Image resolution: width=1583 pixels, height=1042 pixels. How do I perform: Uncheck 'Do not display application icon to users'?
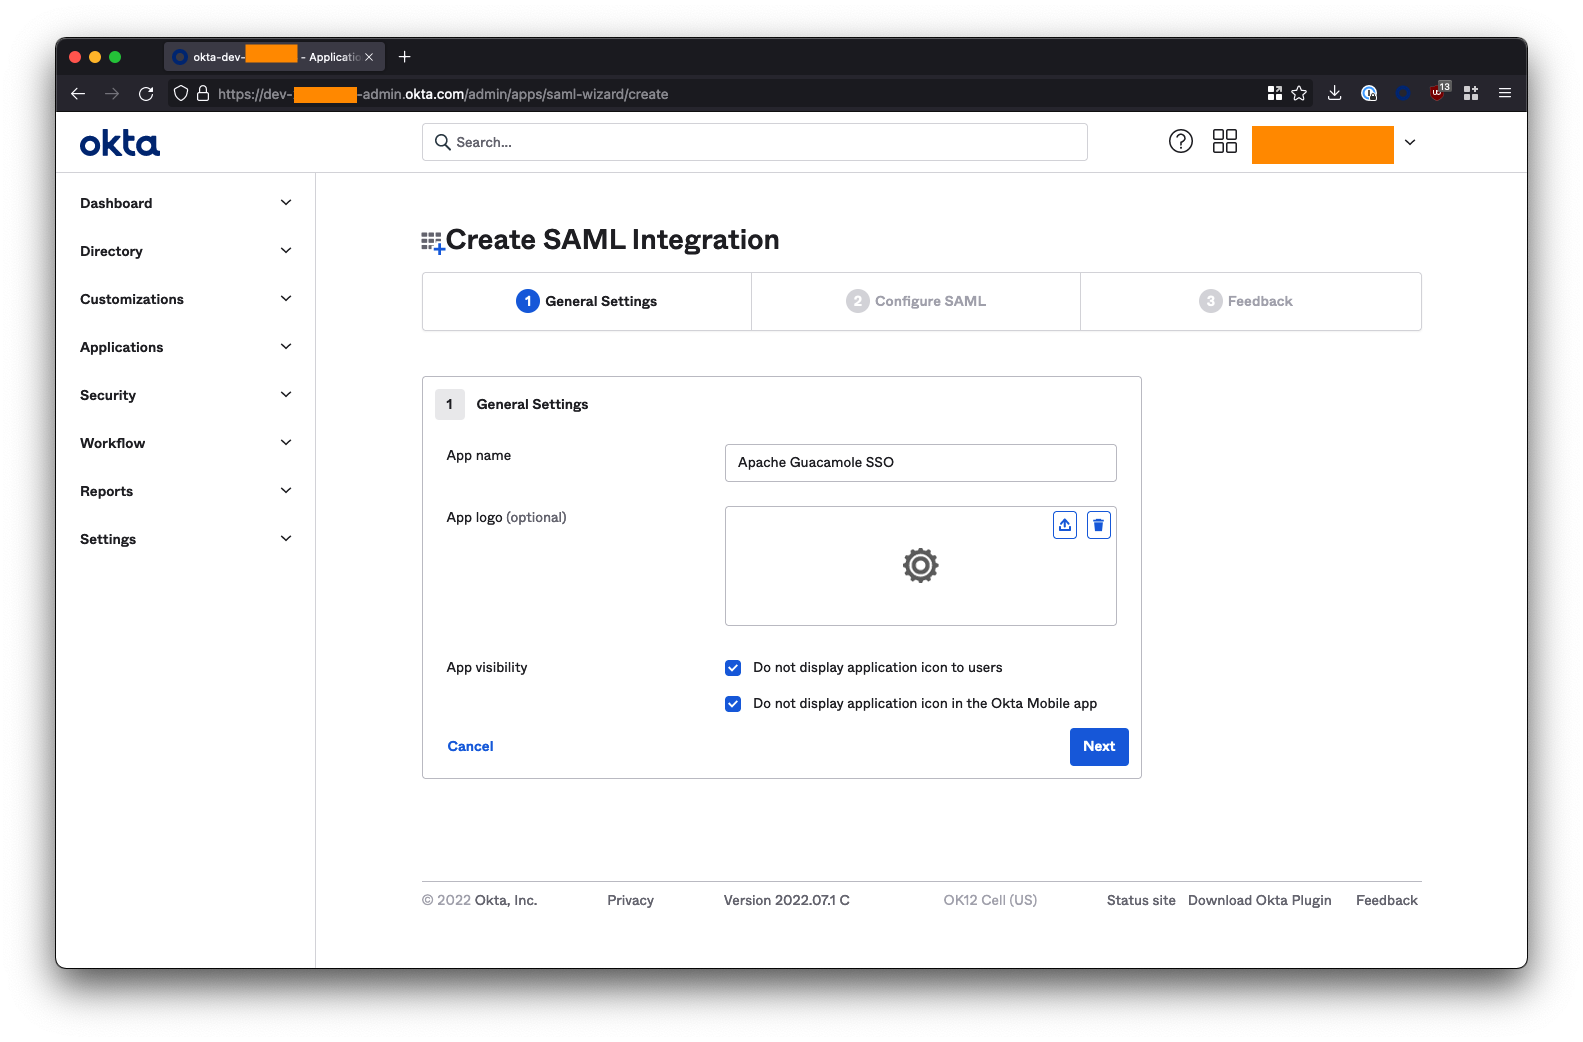[733, 668]
